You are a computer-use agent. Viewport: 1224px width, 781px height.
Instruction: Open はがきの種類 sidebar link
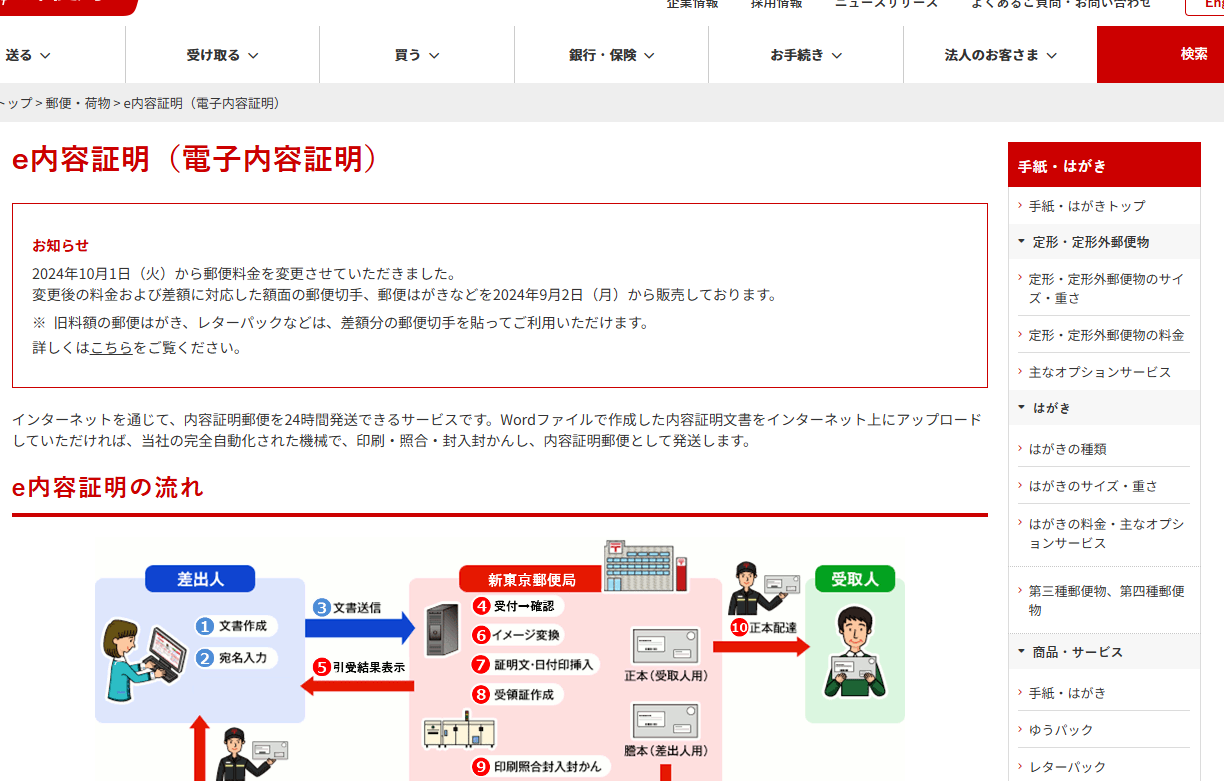click(1067, 449)
